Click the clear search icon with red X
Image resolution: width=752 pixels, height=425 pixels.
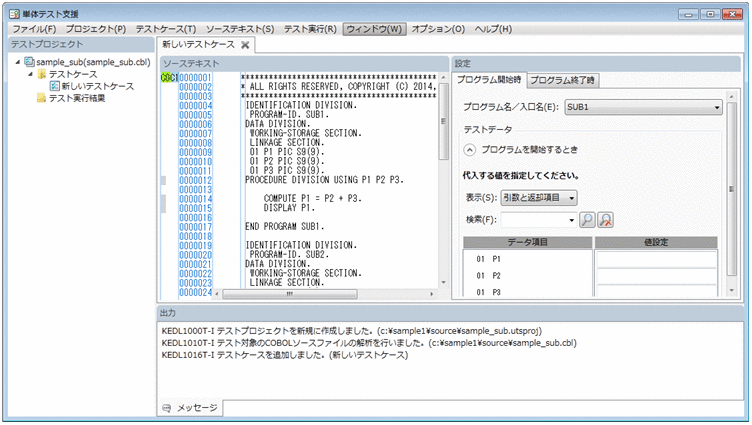pyautogui.click(x=606, y=220)
